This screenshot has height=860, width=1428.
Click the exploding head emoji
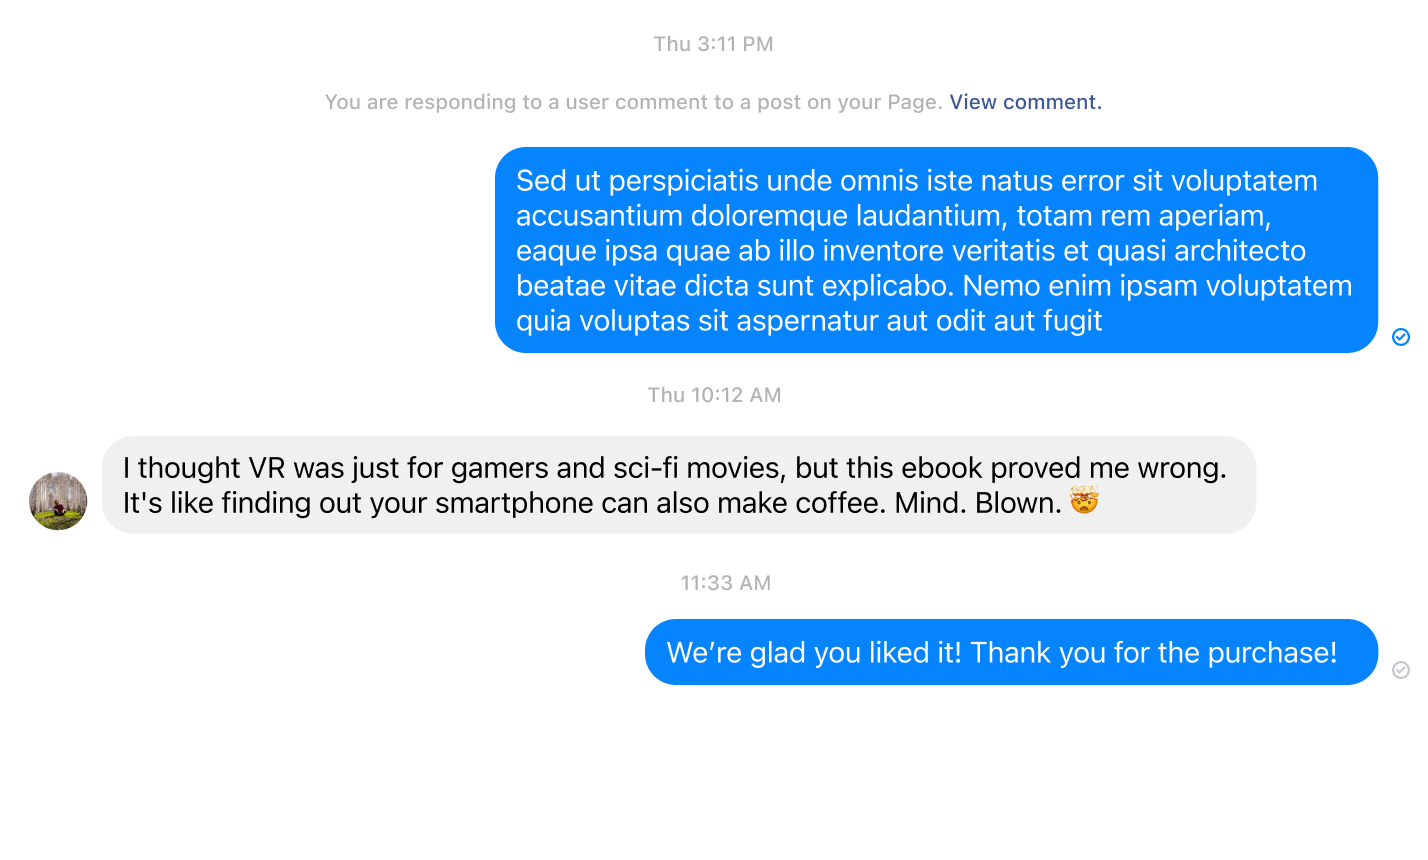(1084, 501)
